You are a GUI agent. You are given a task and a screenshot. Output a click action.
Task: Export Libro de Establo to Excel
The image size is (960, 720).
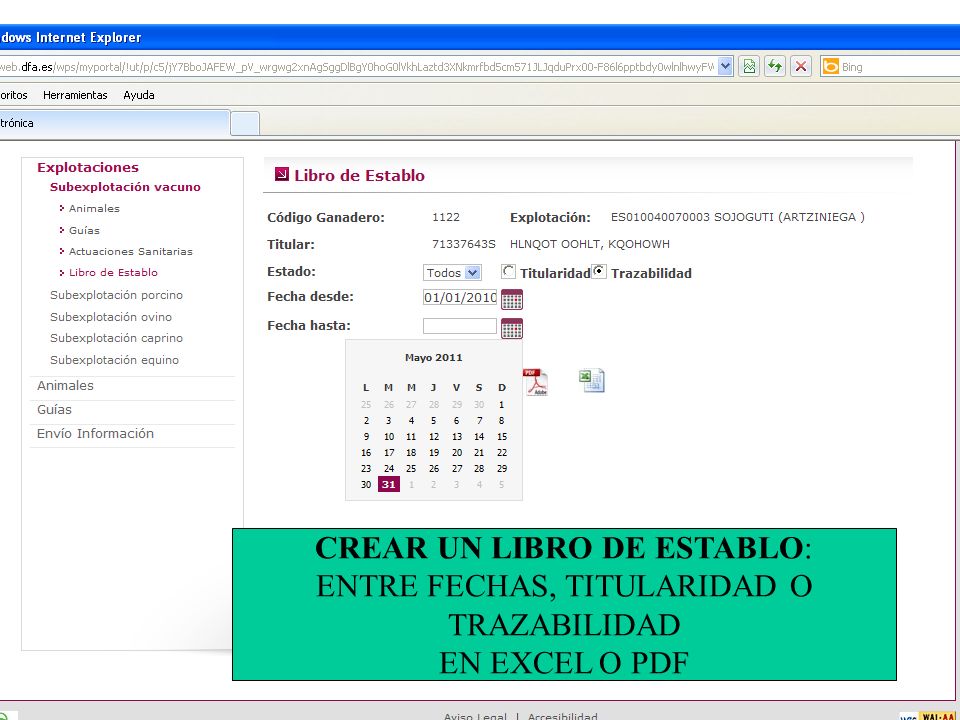point(592,381)
